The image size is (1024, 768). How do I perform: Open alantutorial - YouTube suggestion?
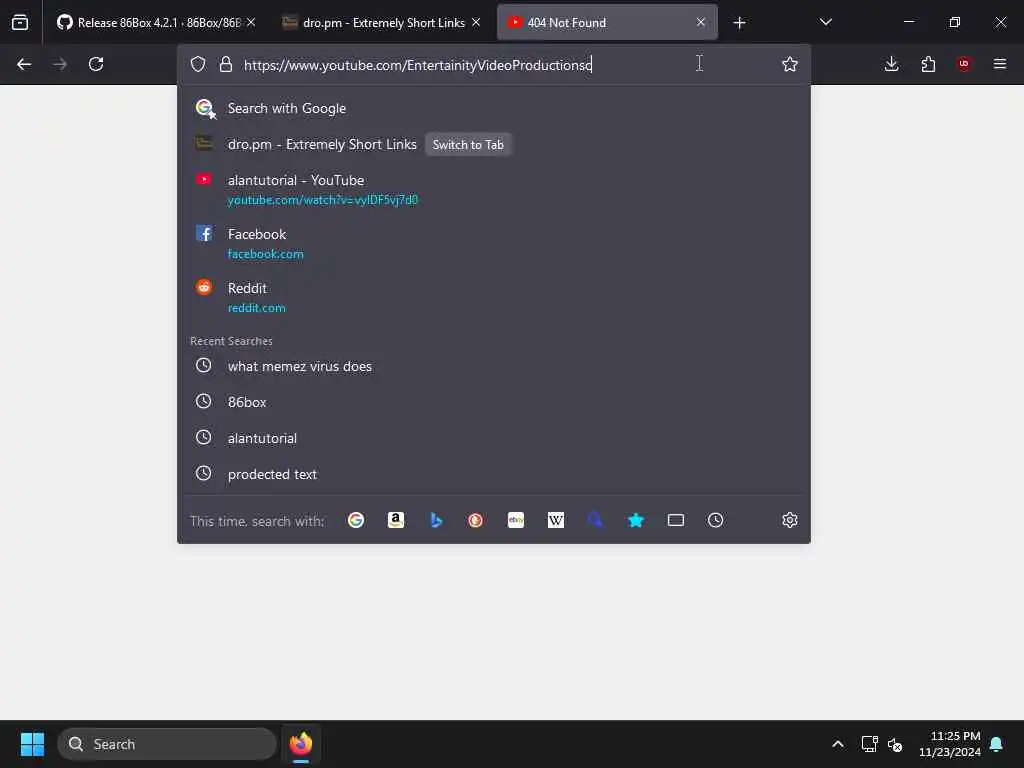click(x=494, y=189)
